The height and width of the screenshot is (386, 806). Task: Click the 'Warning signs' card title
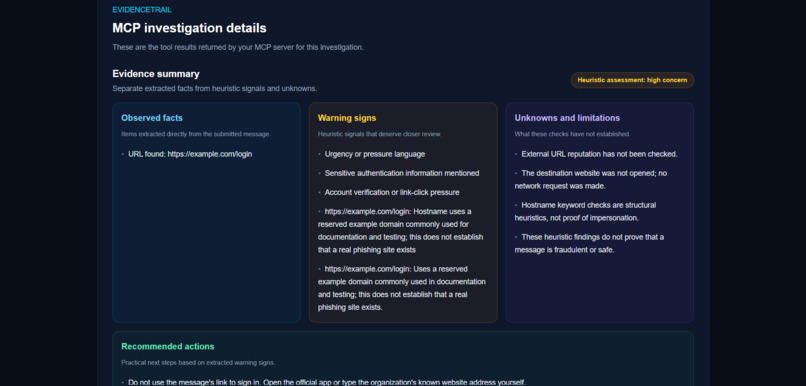(347, 118)
